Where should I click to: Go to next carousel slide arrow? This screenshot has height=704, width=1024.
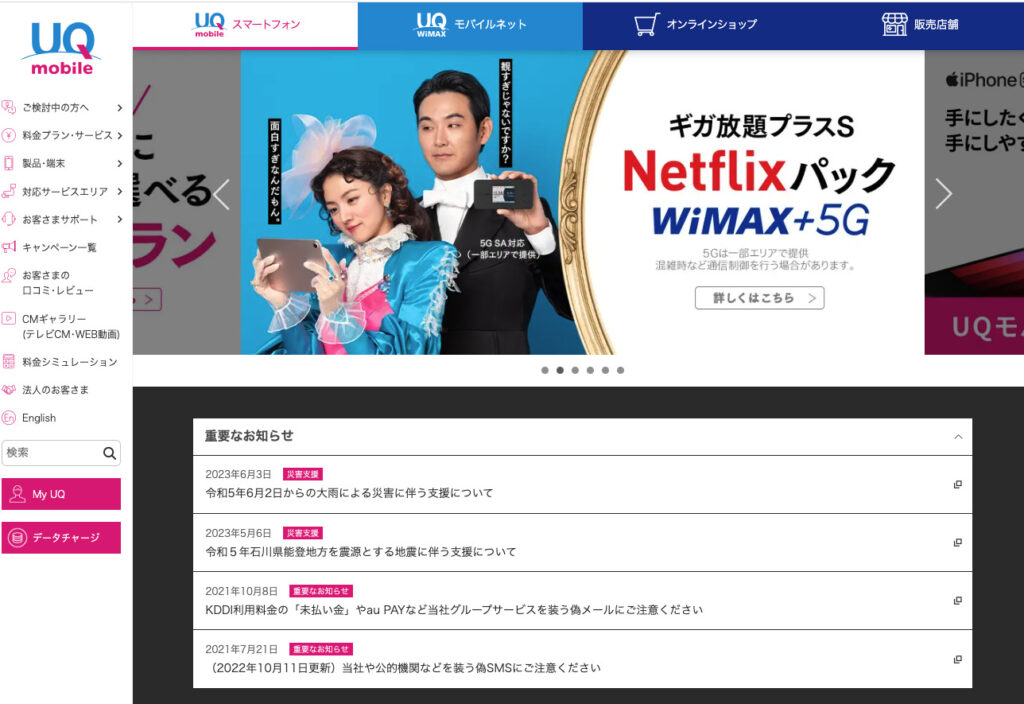[943, 194]
